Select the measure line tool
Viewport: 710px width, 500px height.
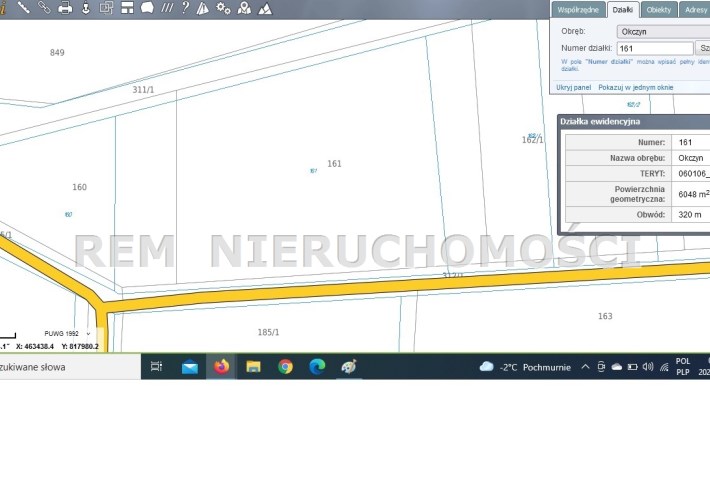[x=23, y=8]
